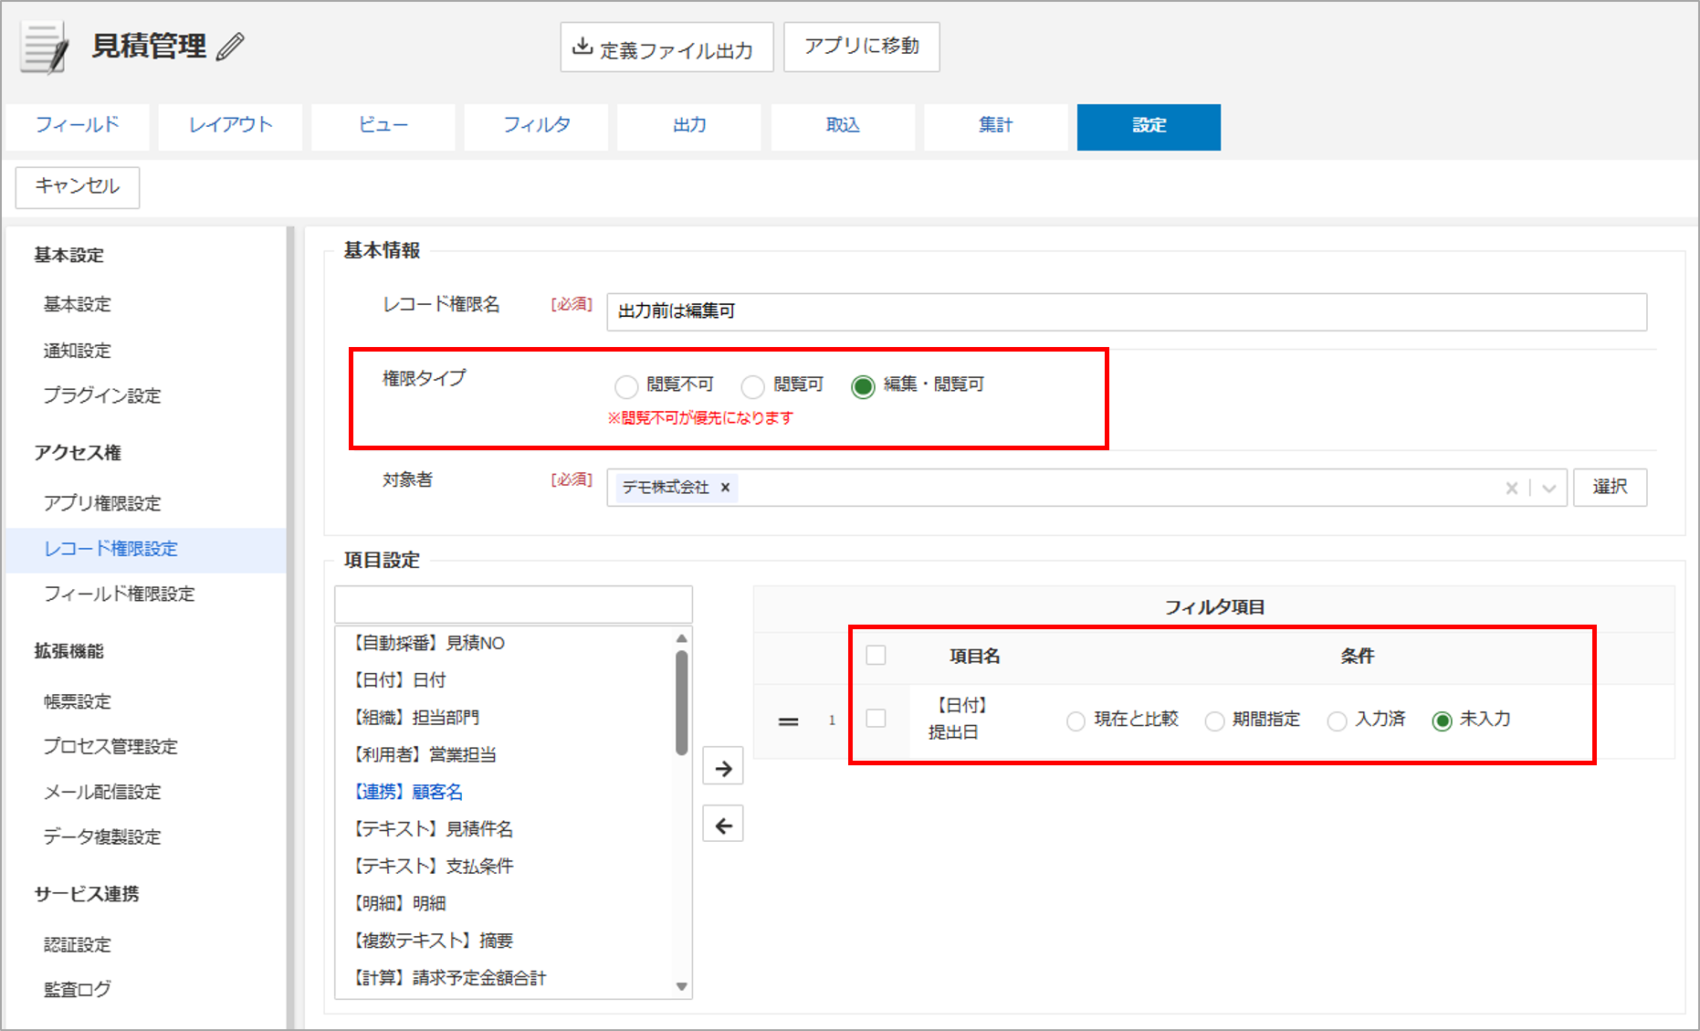Click the 選択 button for 対象者
Image resolution: width=1700 pixels, height=1031 pixels.
(1609, 487)
